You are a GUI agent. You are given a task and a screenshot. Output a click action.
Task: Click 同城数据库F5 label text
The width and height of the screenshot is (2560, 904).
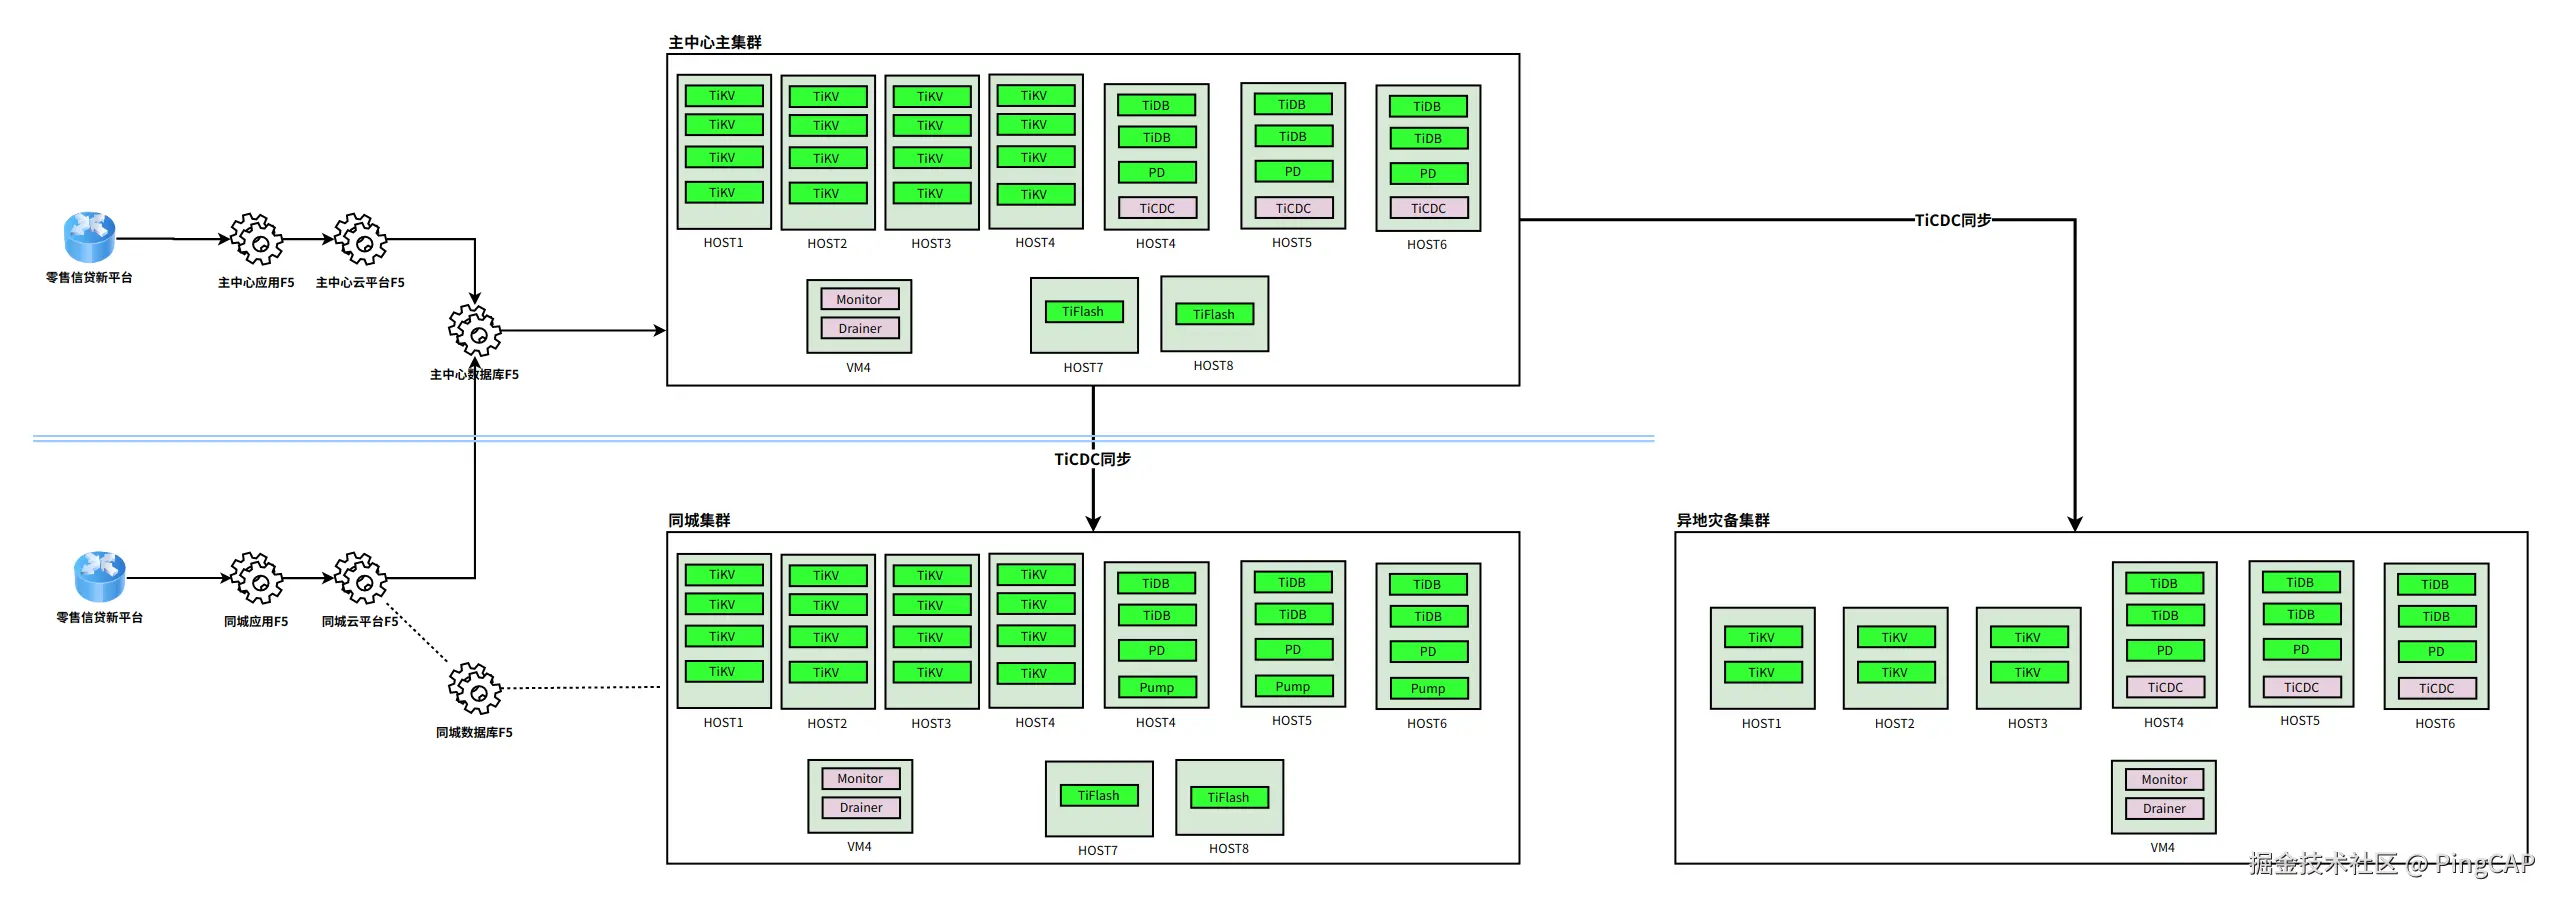pos(475,732)
